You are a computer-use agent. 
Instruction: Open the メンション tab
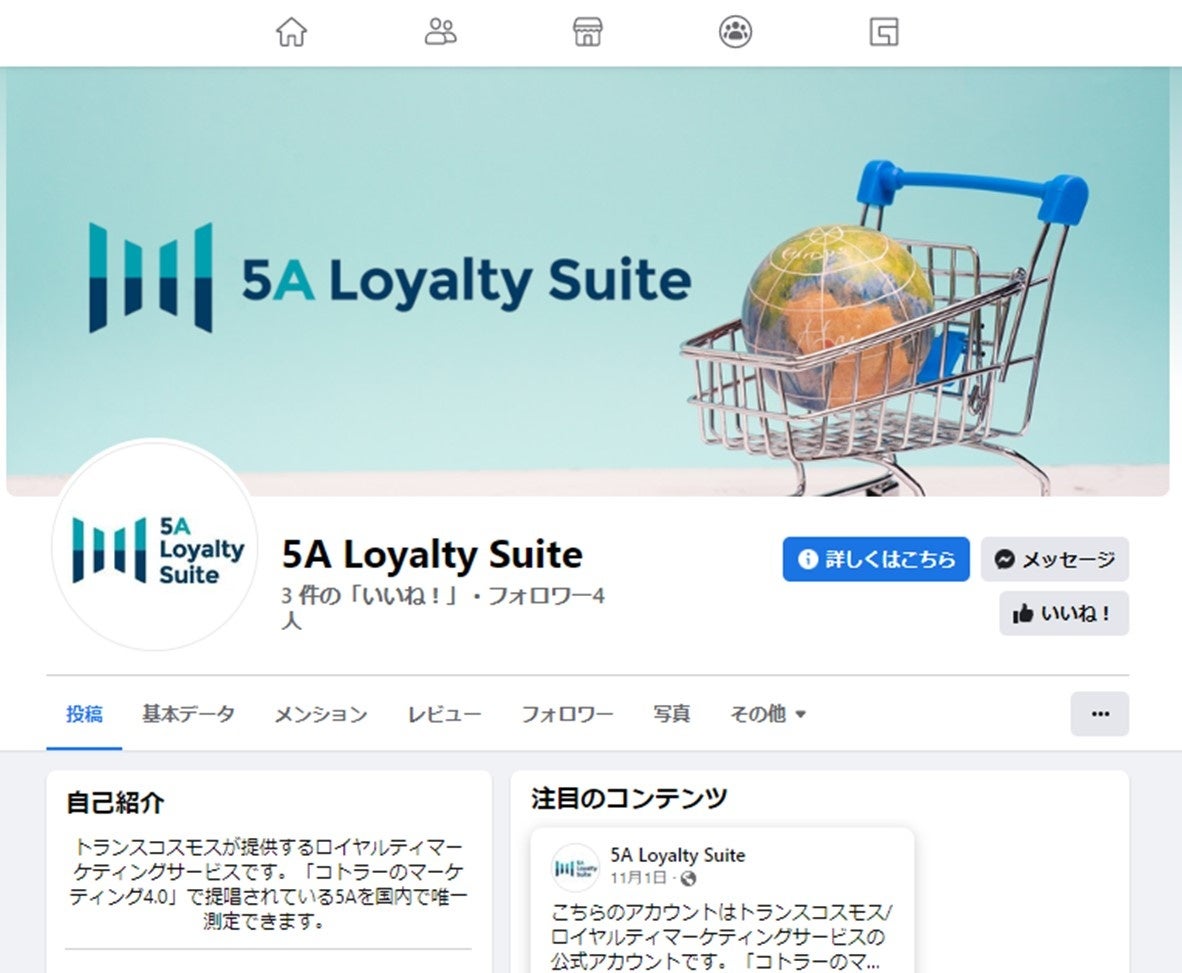(320, 714)
